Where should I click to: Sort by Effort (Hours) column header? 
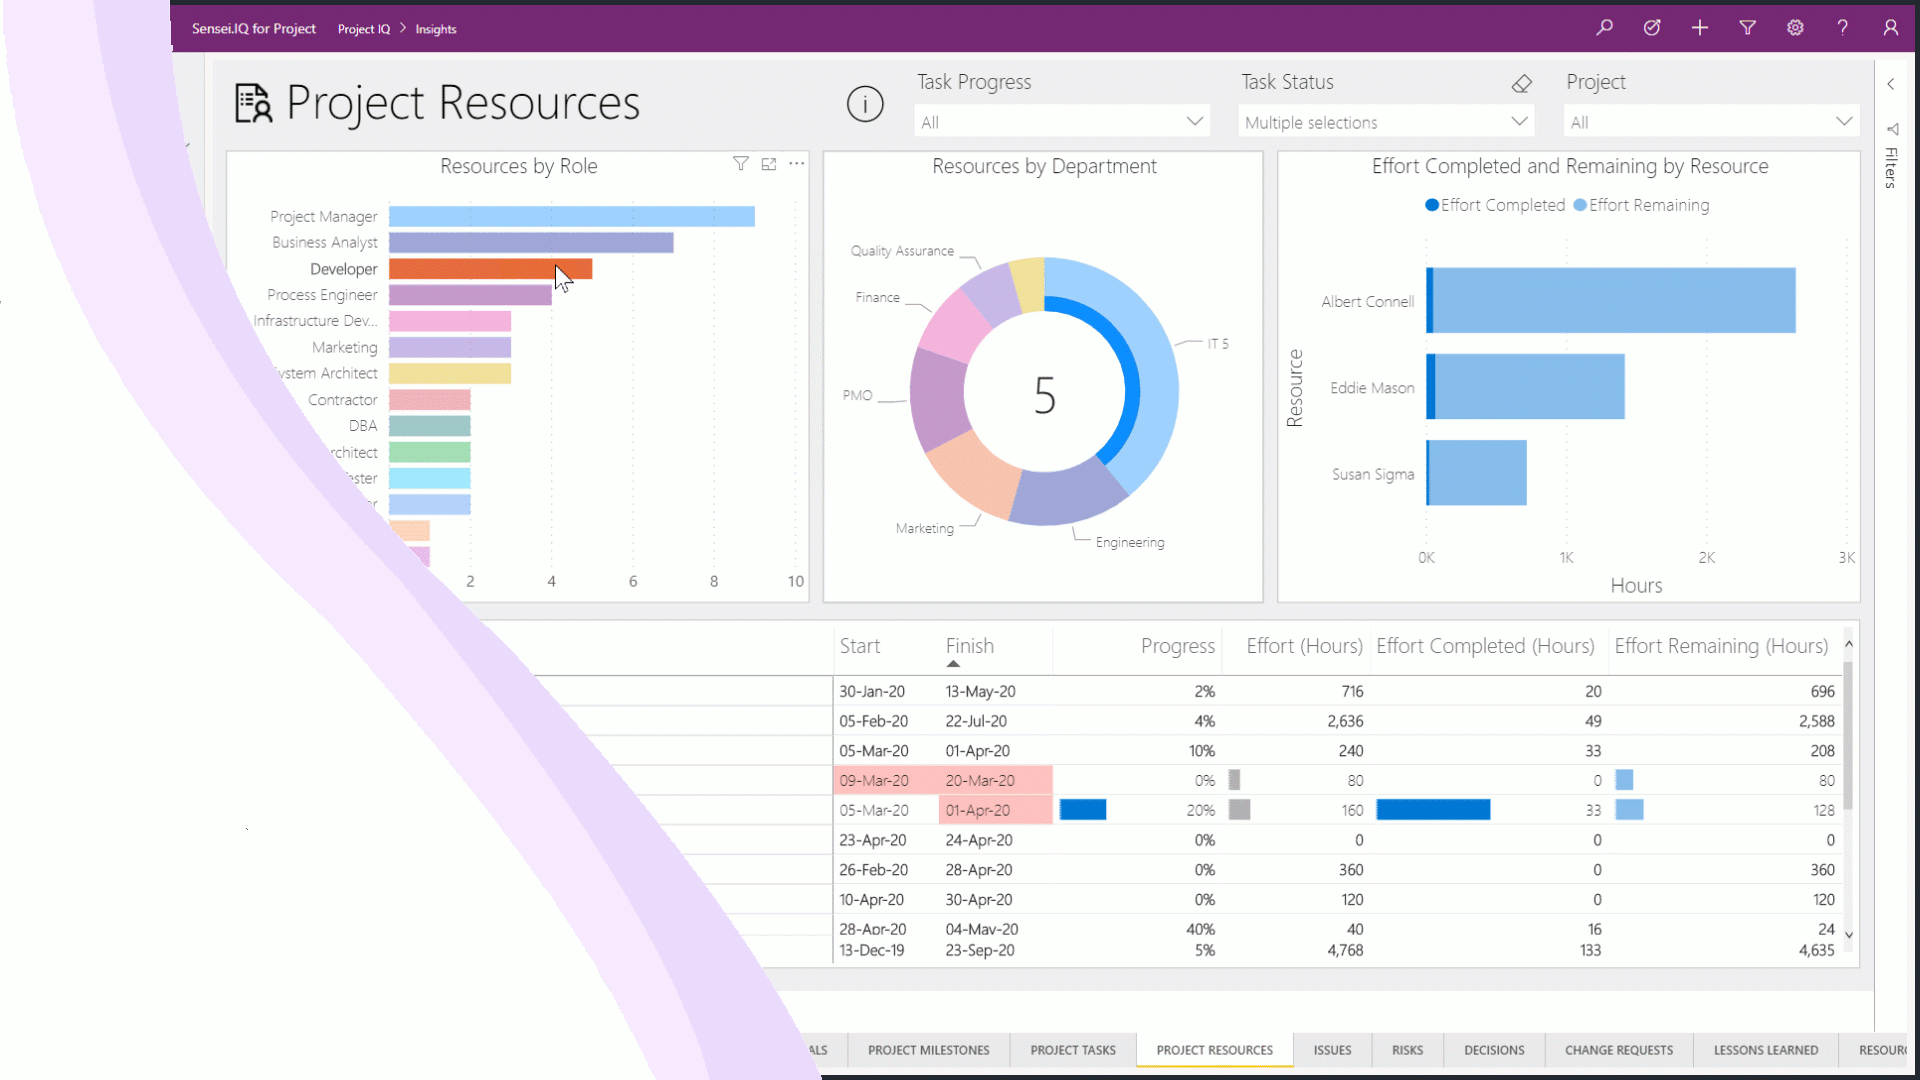[x=1304, y=646]
